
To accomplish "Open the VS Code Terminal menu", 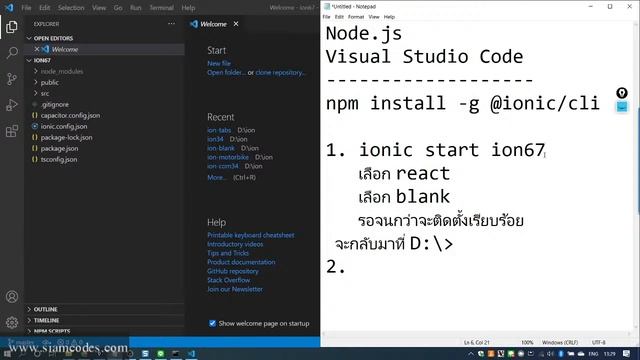I will coord(161,8).
